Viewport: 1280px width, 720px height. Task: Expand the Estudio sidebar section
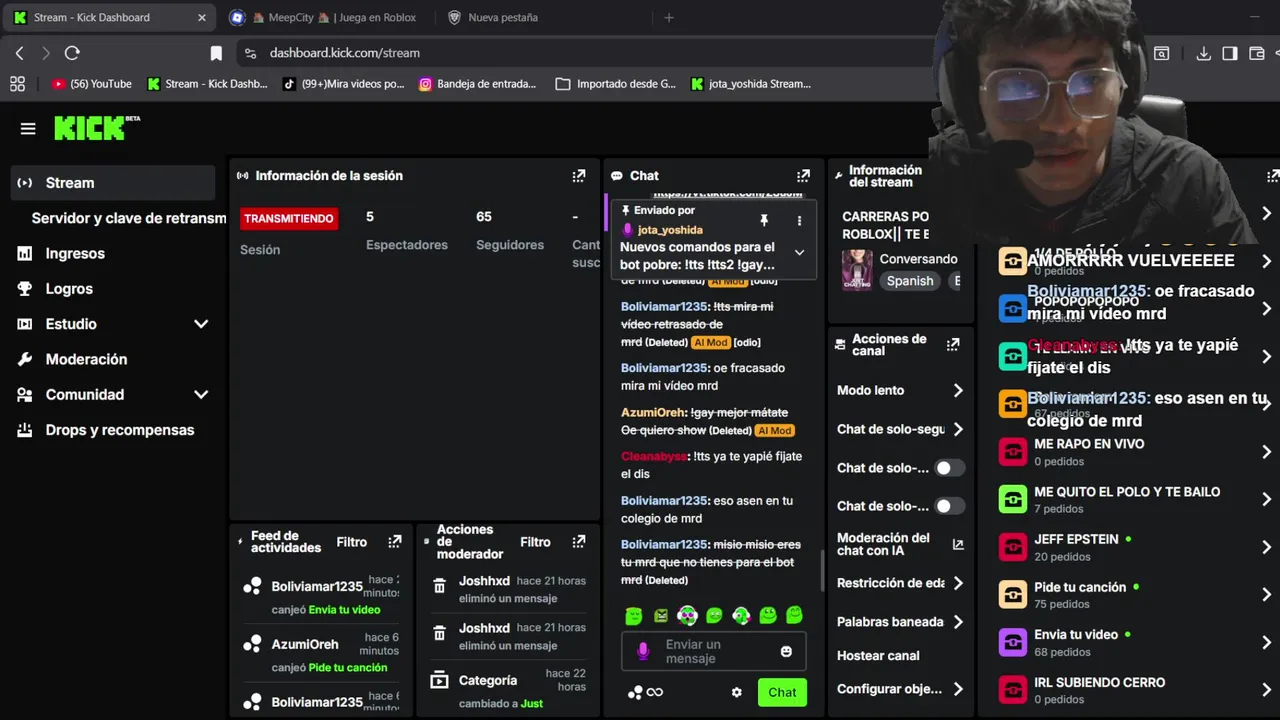click(201, 324)
